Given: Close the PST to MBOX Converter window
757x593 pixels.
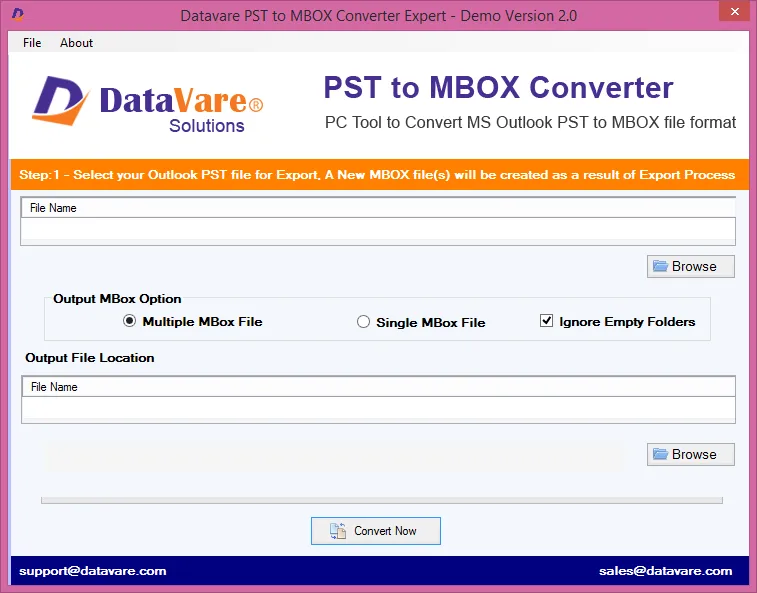Looking at the screenshot, I should (734, 11).
